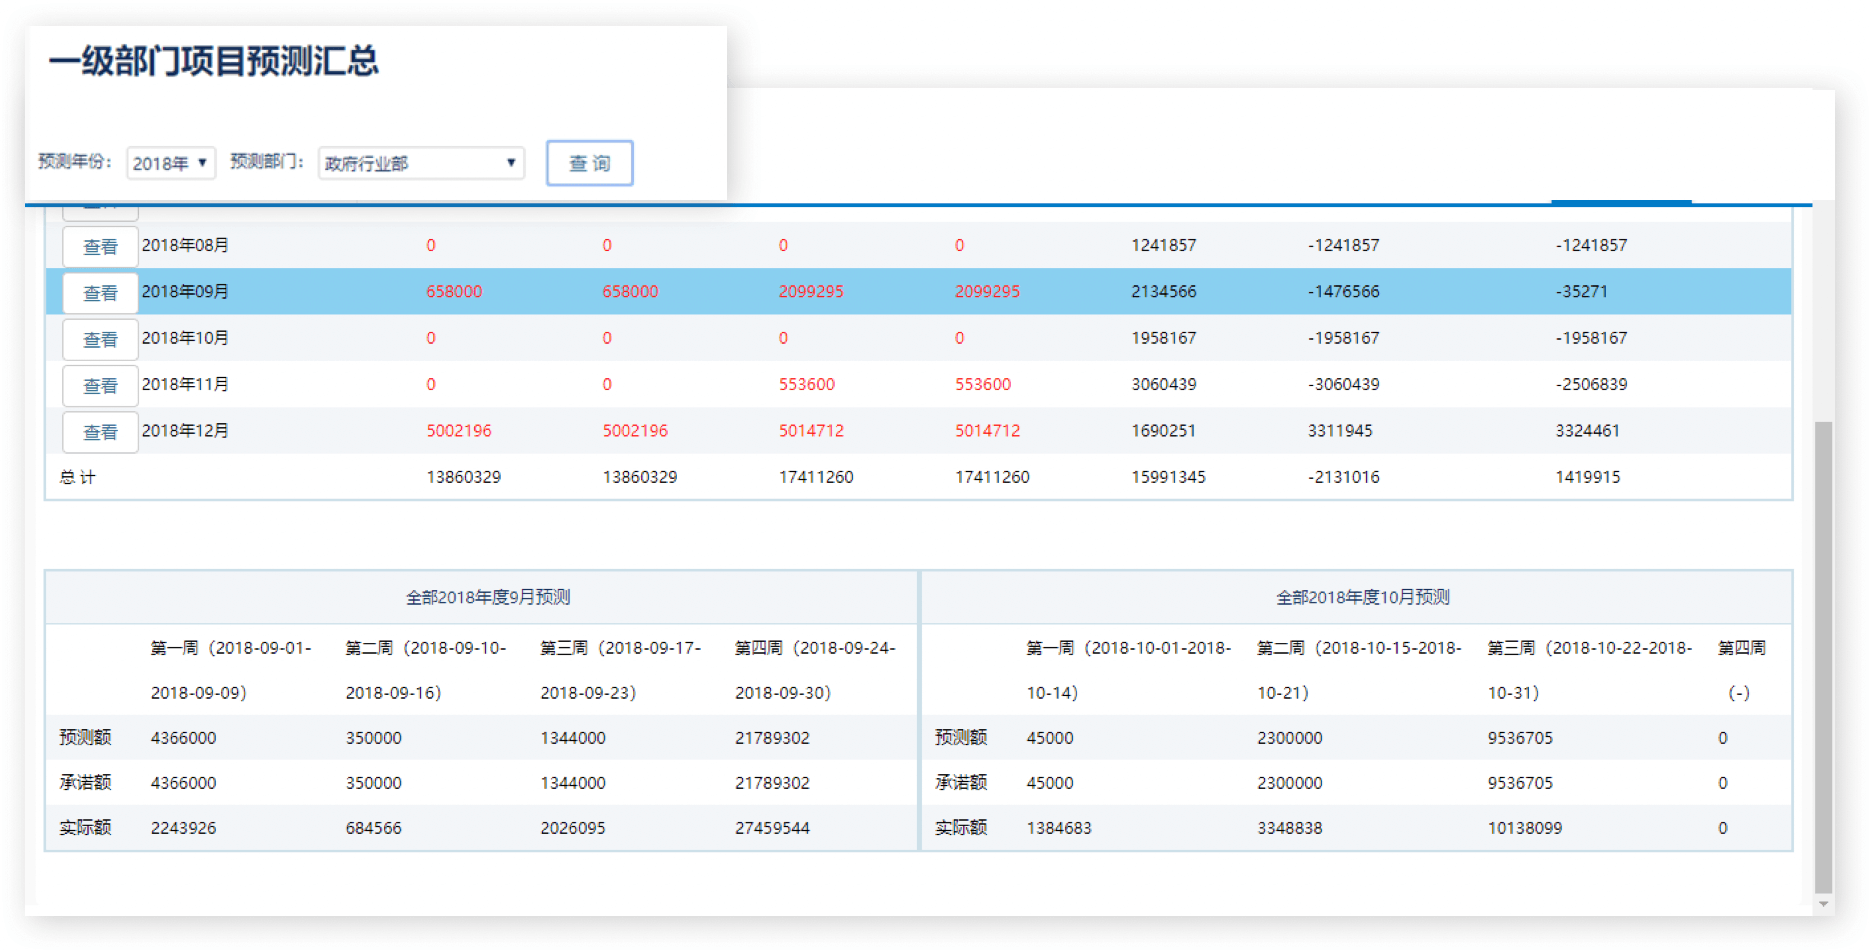Open the 预测年份 2018年 dropdown
This screenshot has height=950, width=1870.
tap(171, 163)
